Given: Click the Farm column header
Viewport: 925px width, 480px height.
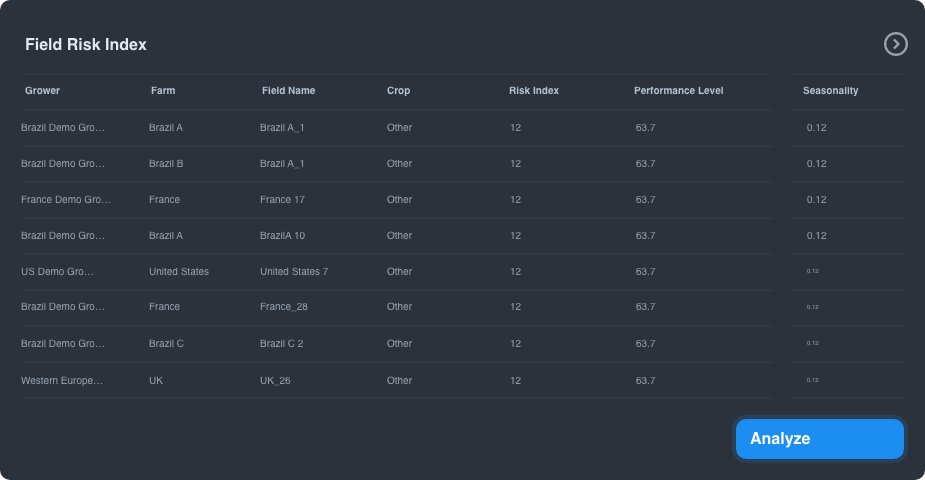Looking at the screenshot, I should (163, 91).
